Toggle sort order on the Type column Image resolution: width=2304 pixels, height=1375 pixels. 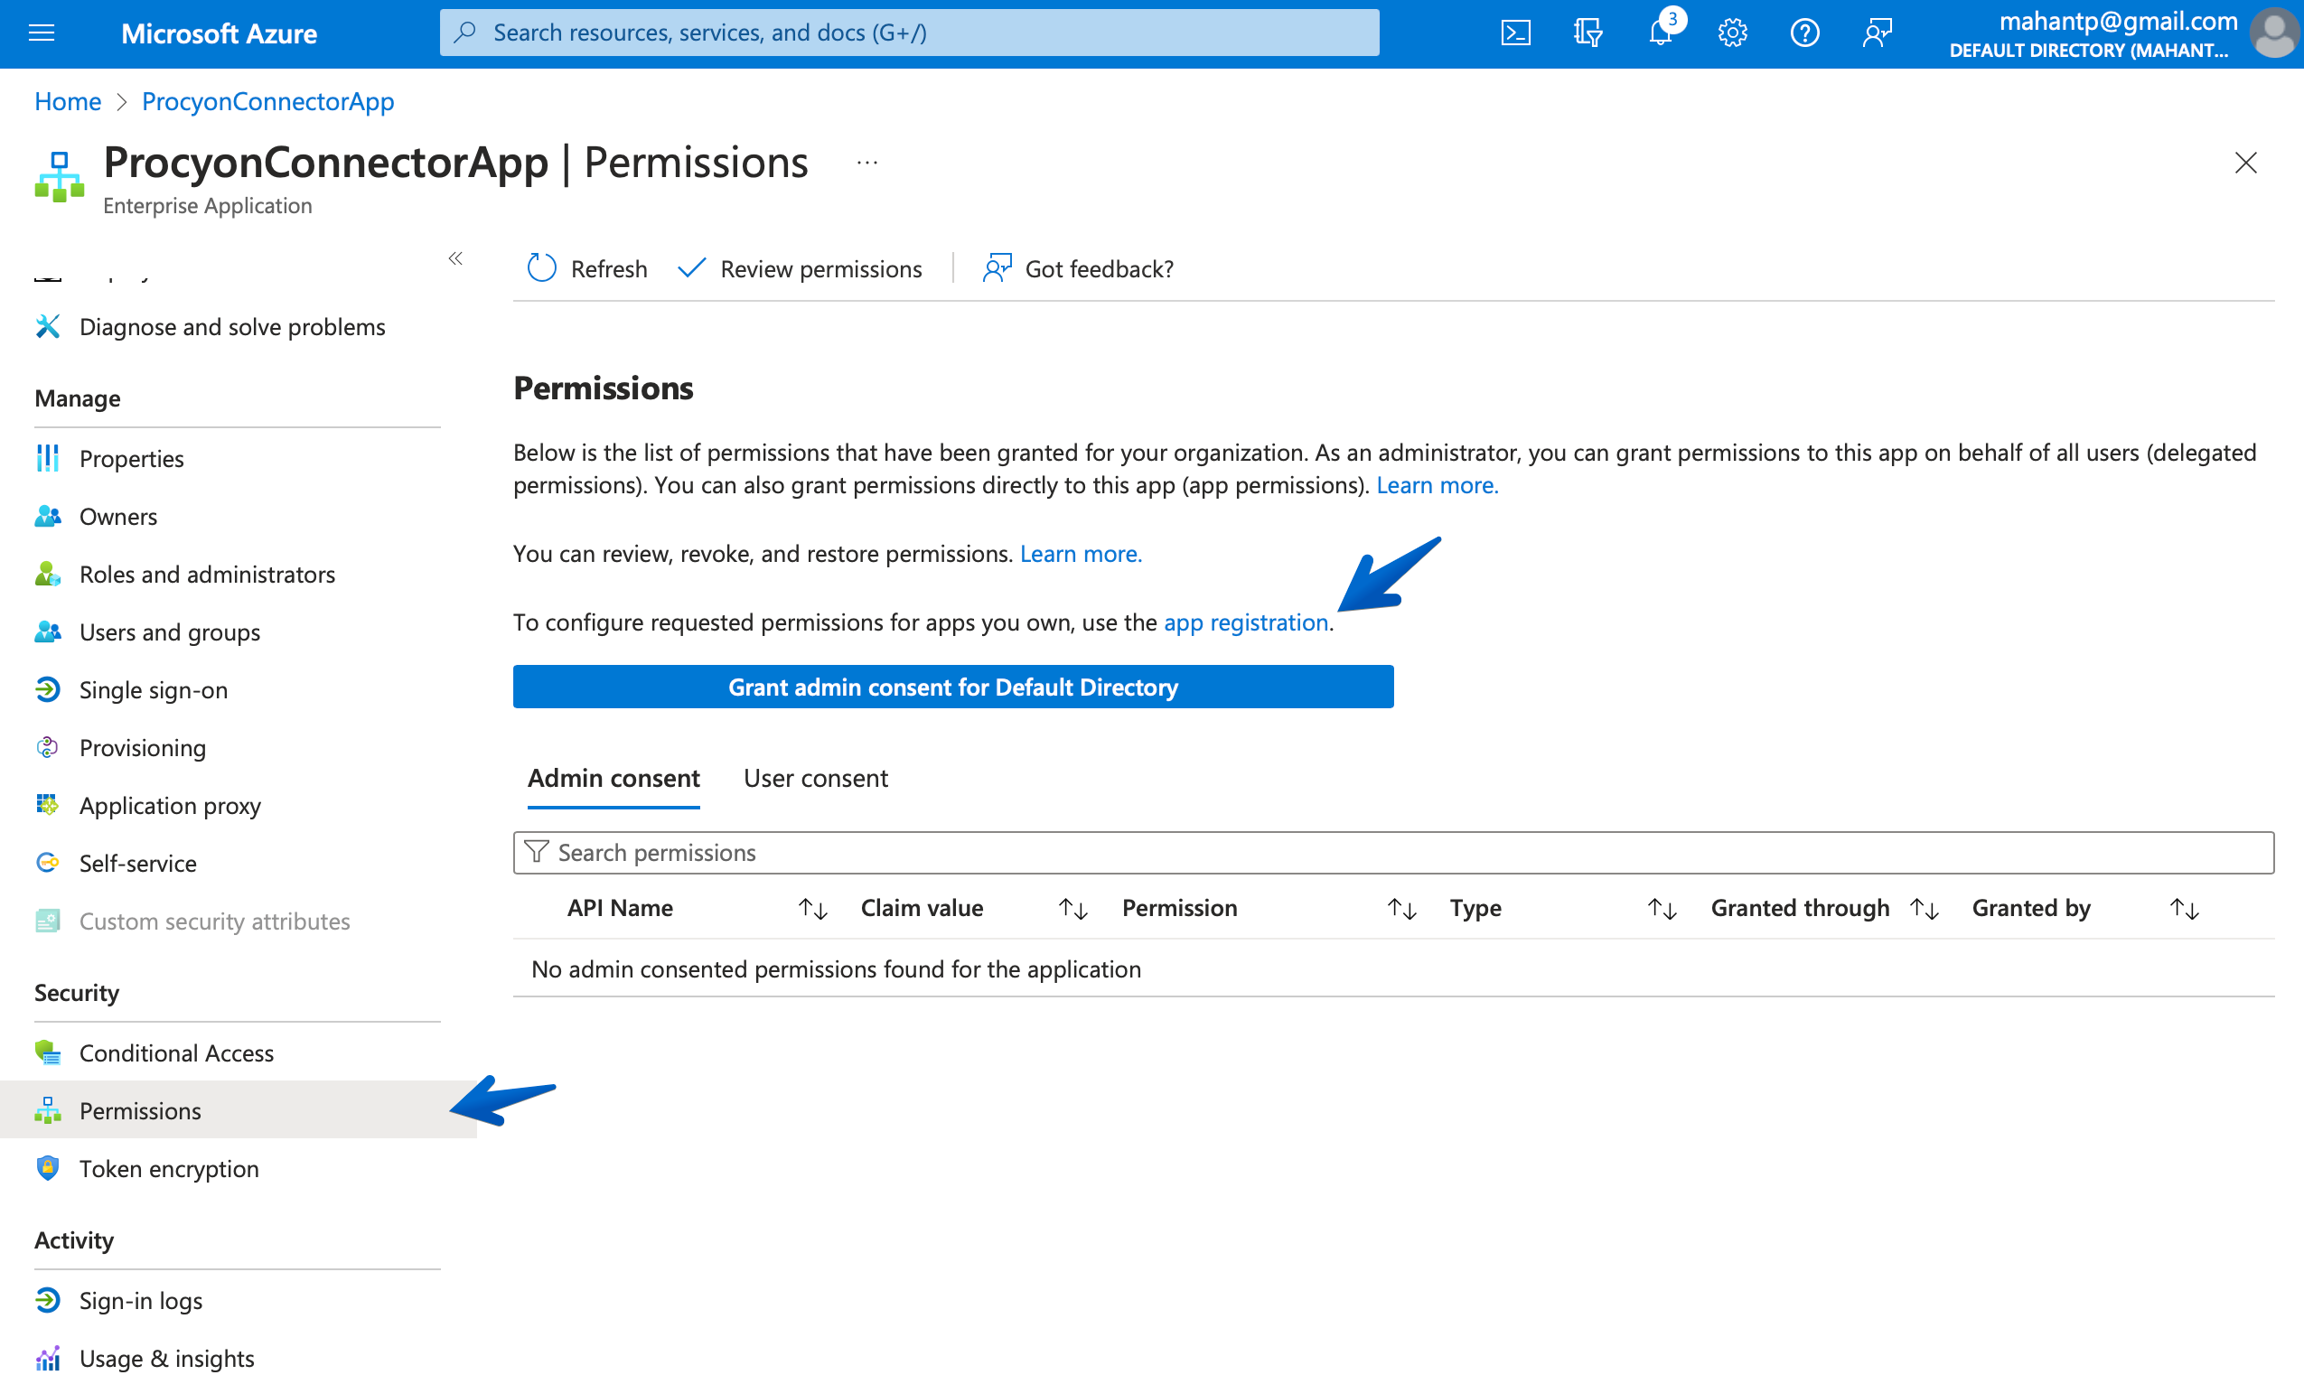point(1660,908)
